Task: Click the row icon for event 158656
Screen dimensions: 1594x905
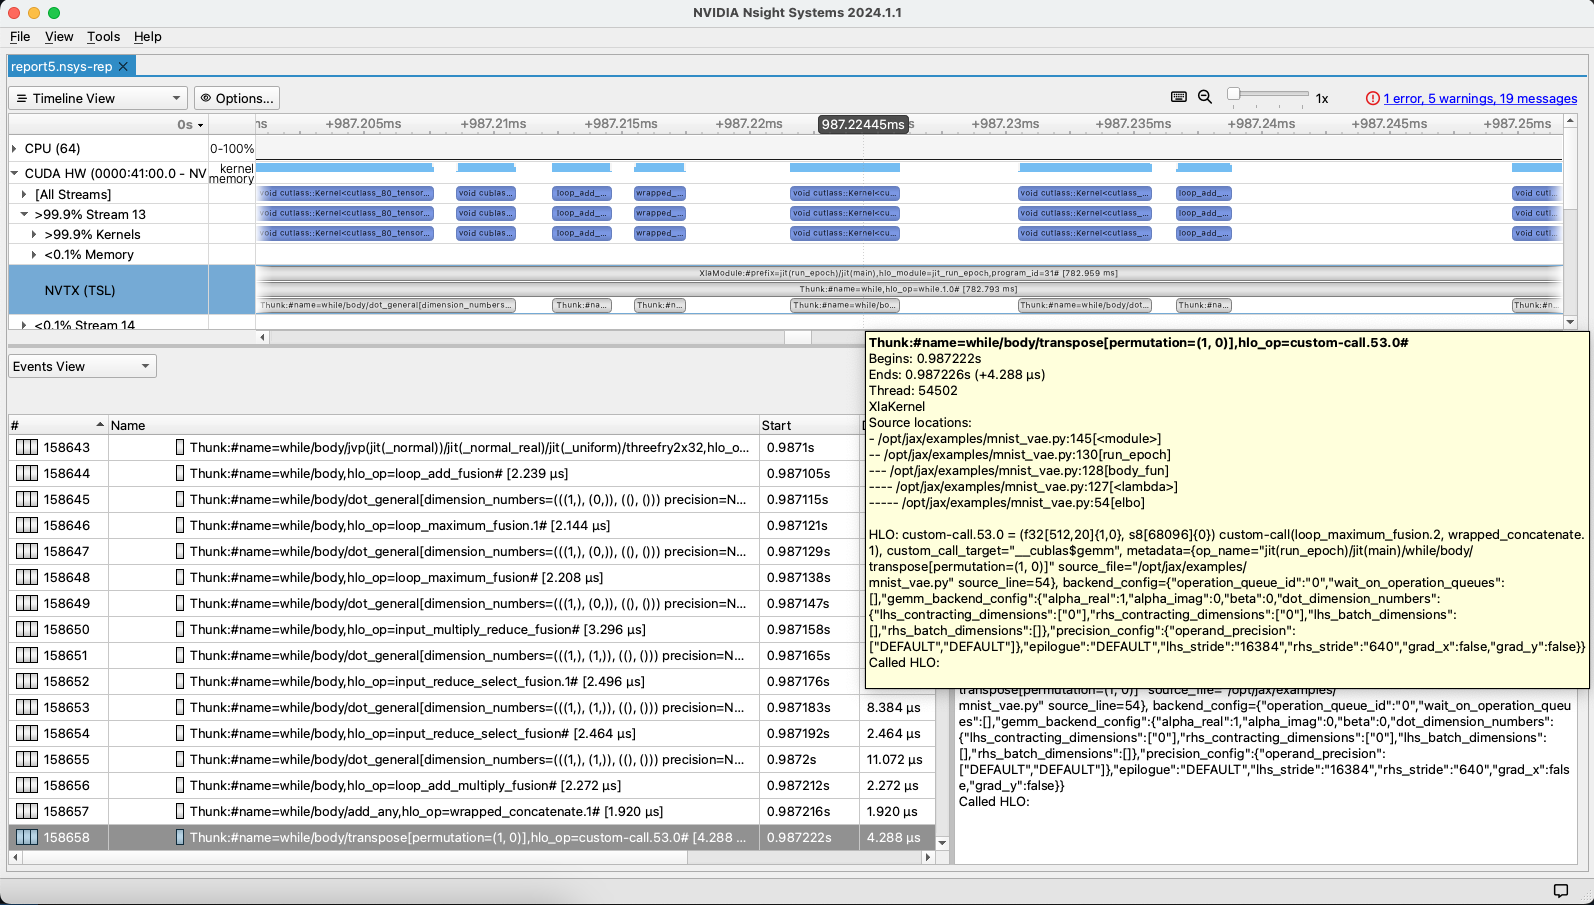Action: pos(27,785)
